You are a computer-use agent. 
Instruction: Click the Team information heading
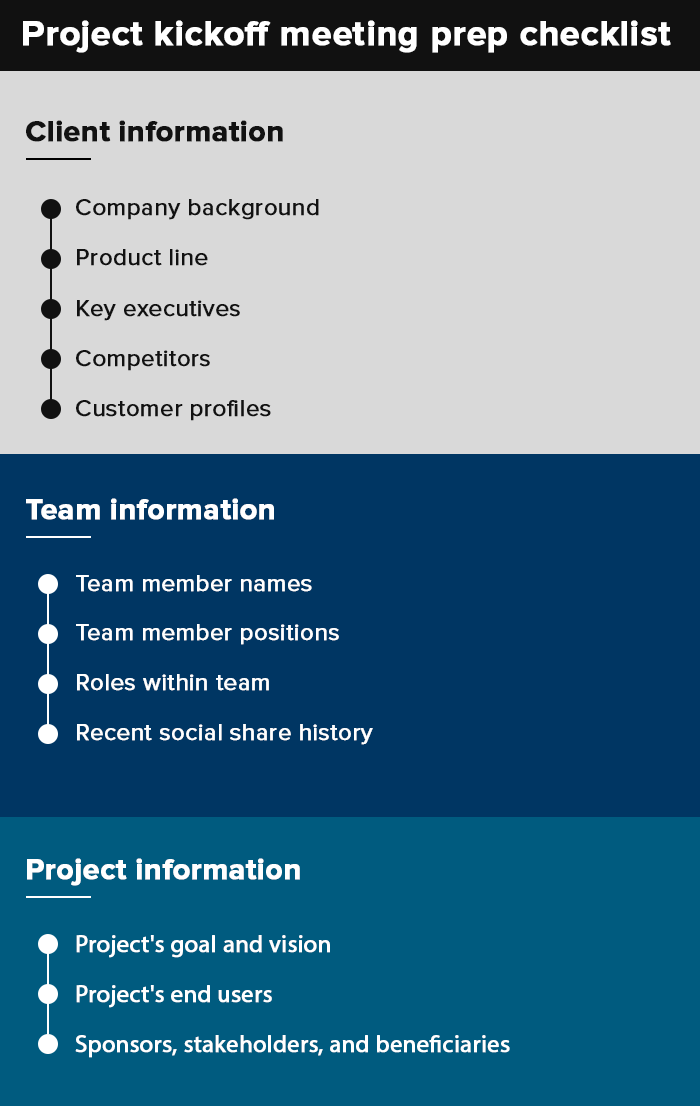150,510
